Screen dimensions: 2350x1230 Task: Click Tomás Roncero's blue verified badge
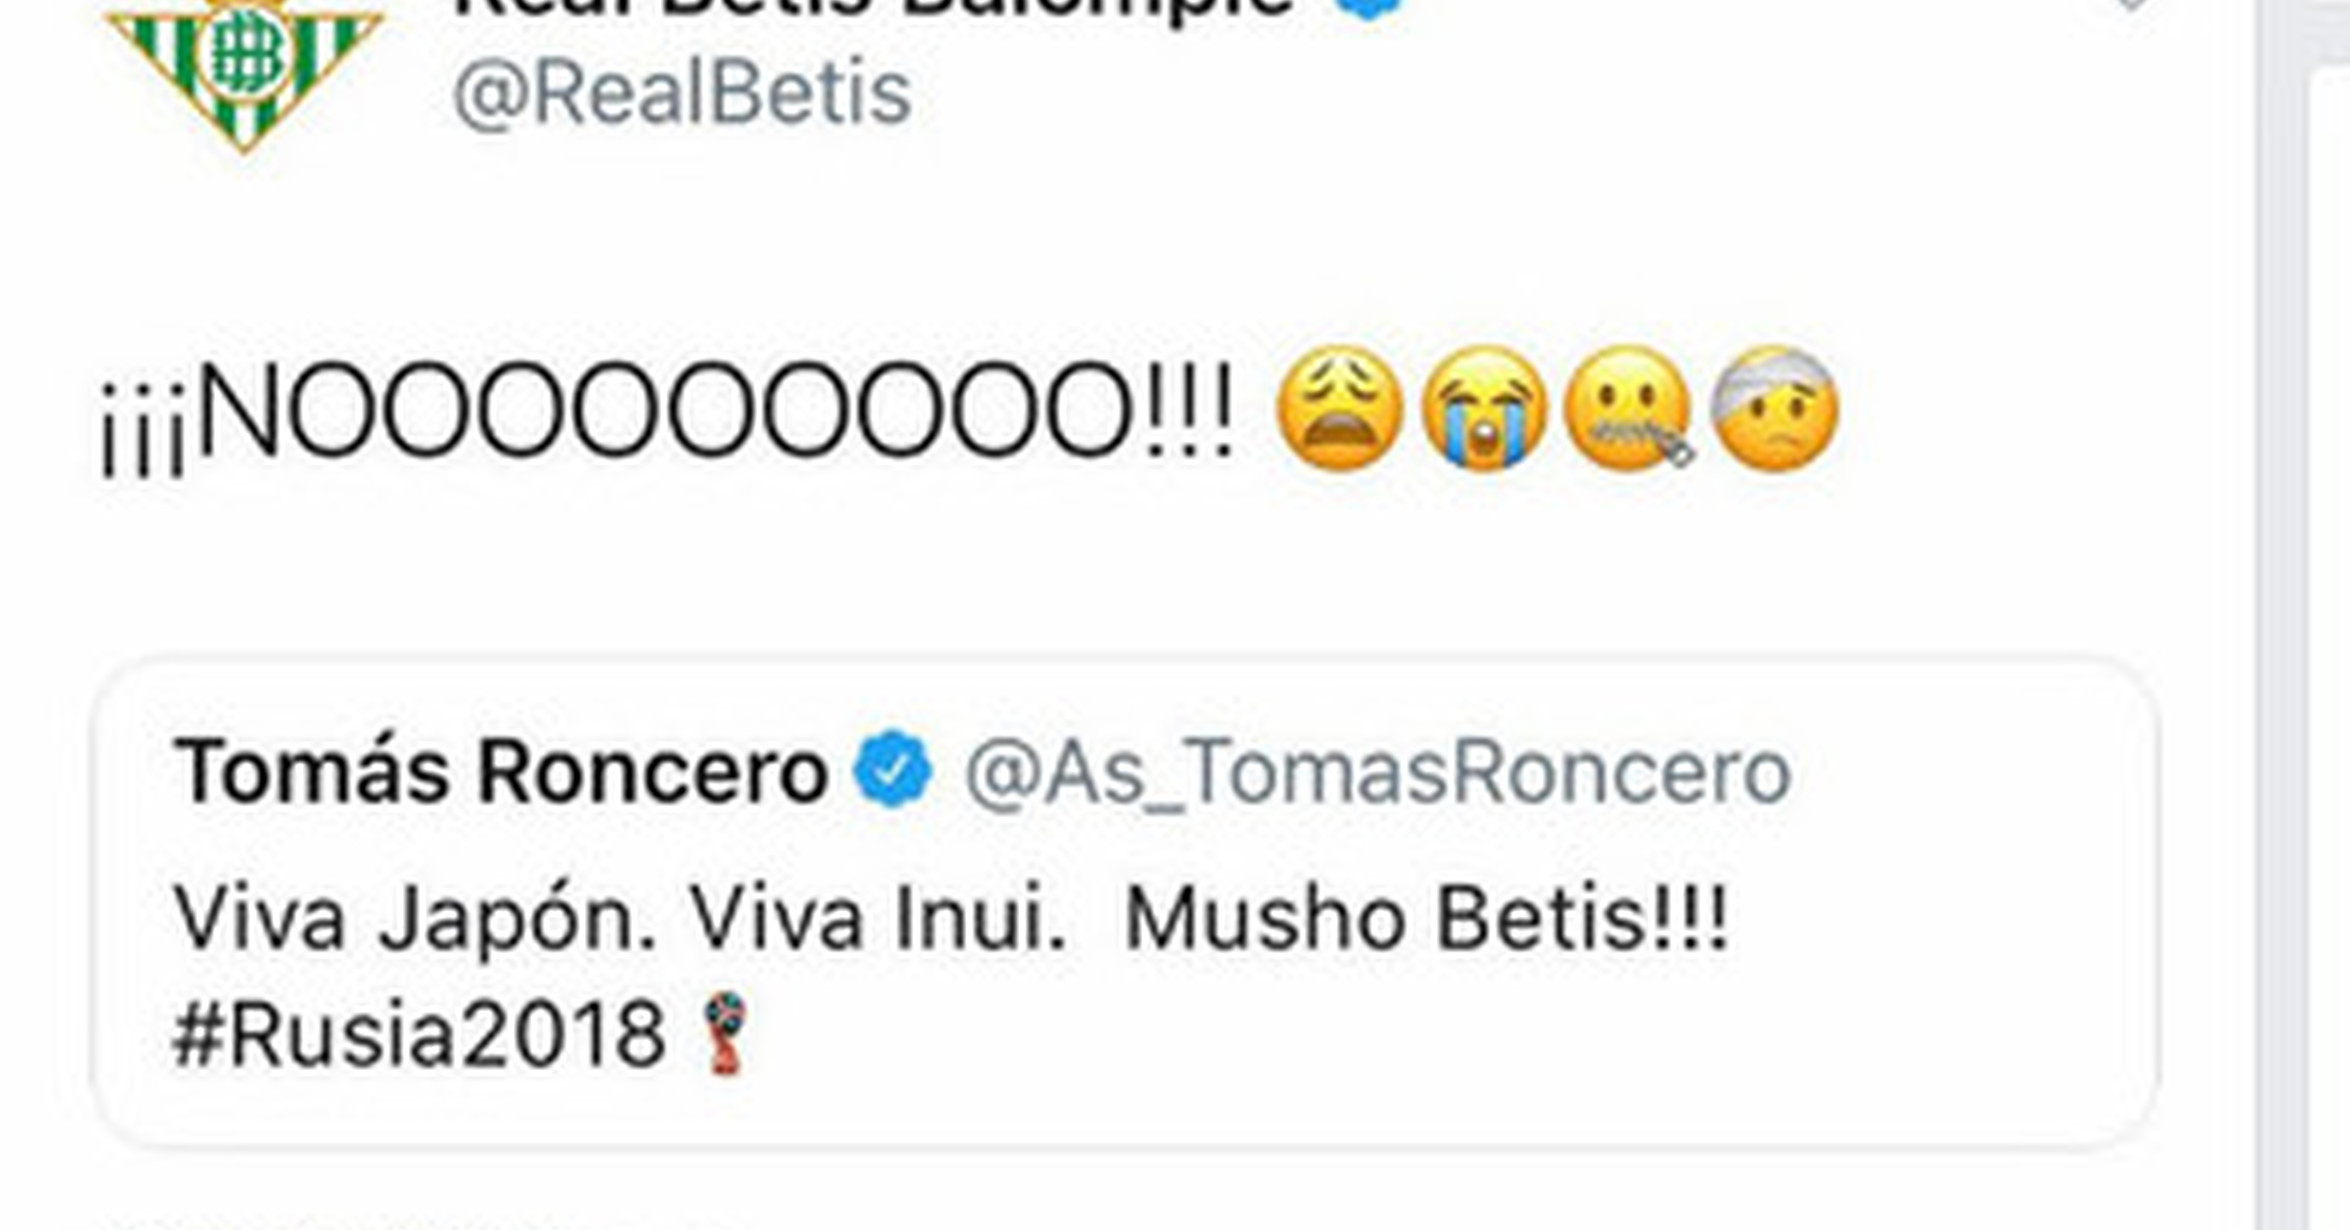[x=893, y=769]
